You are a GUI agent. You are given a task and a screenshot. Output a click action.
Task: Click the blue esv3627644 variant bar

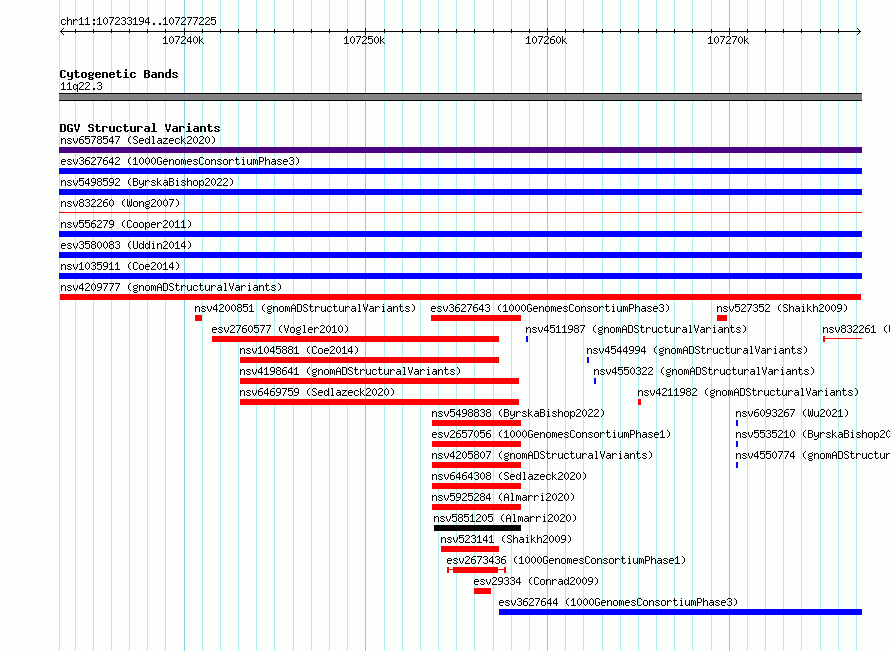[x=681, y=612]
